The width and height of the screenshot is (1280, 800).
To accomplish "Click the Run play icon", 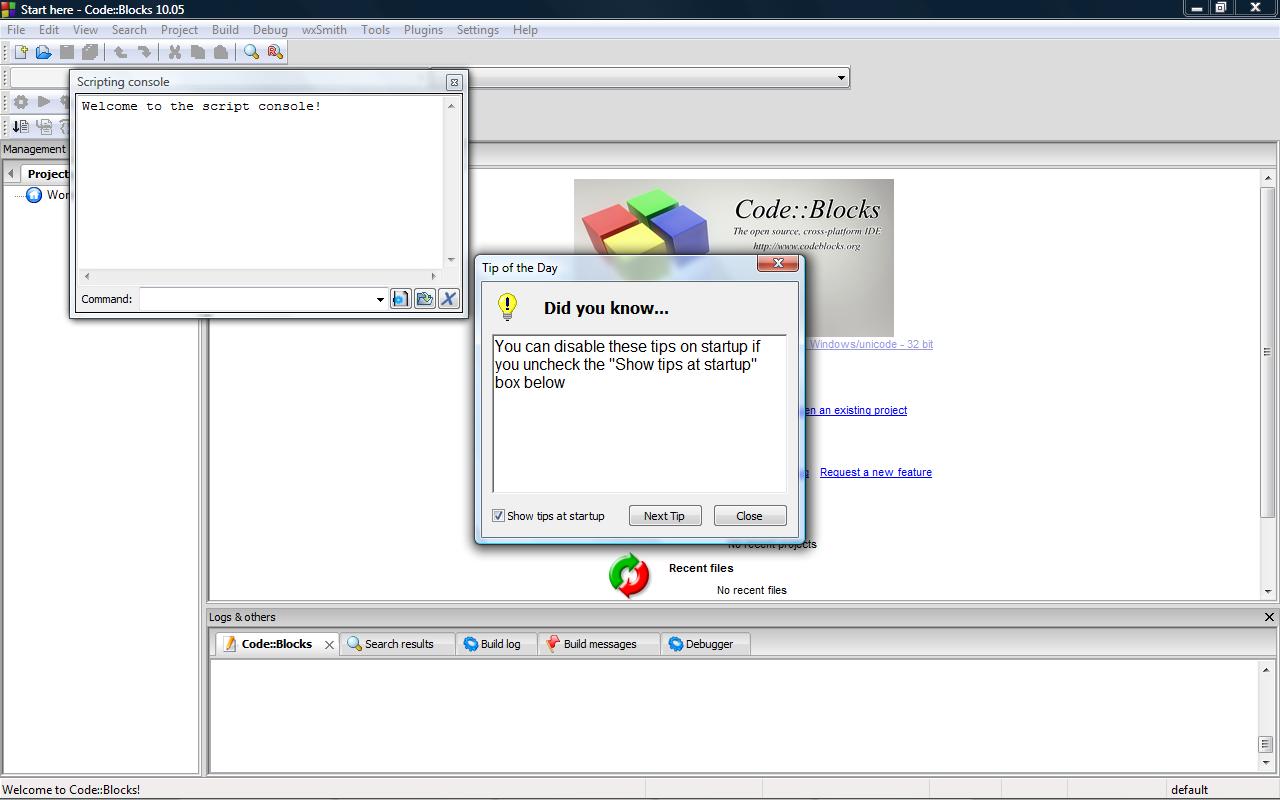I will click(44, 102).
